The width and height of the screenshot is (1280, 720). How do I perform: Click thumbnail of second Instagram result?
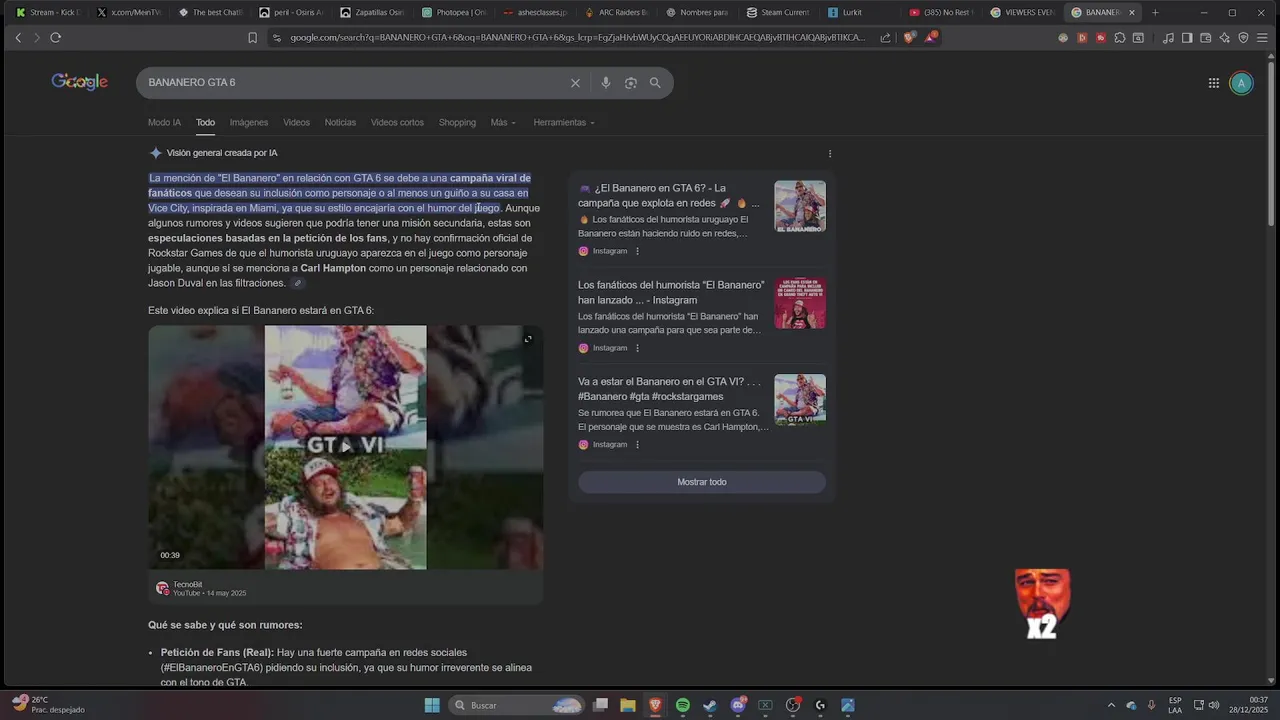[x=800, y=304]
